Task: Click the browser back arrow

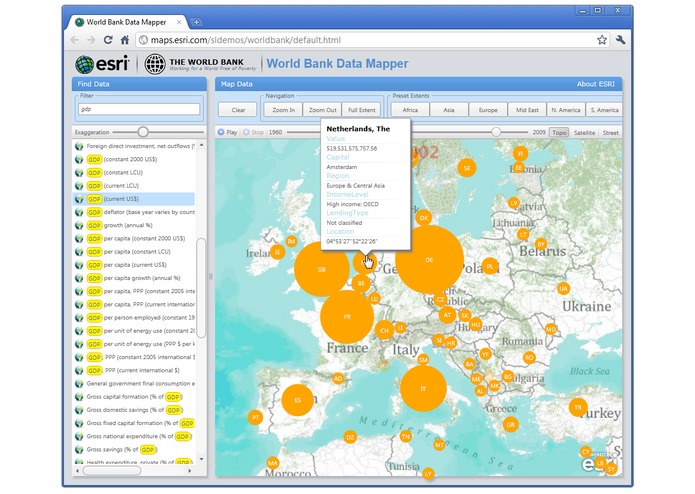Action: point(75,40)
